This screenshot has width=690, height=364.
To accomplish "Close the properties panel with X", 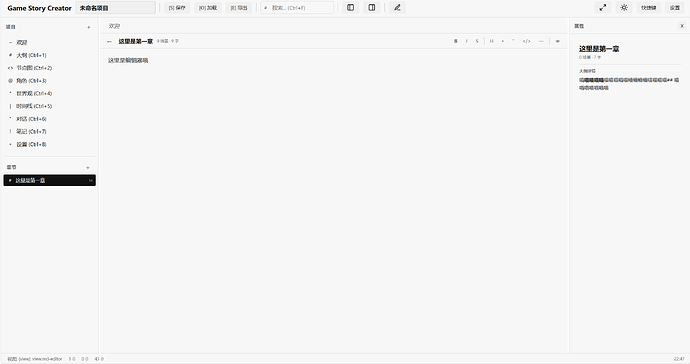I will point(682,26).
